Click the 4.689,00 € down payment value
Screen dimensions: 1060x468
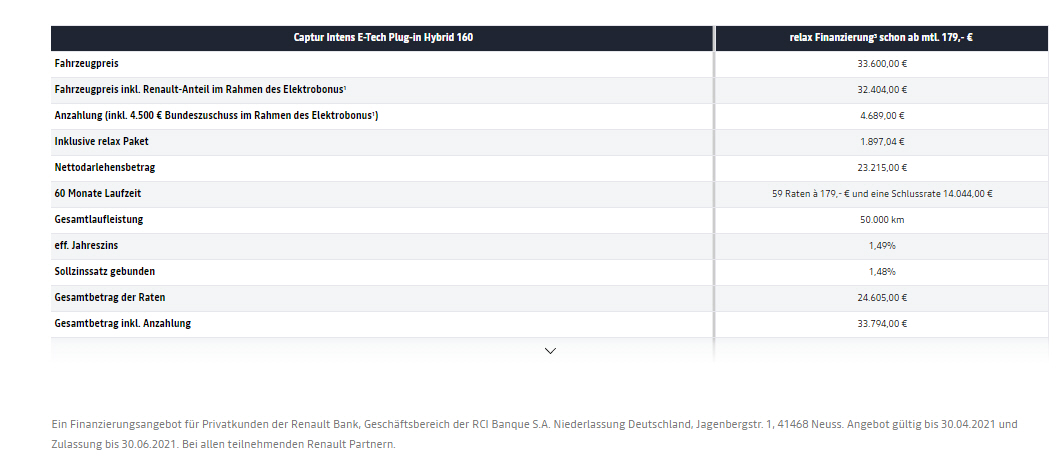point(881,116)
